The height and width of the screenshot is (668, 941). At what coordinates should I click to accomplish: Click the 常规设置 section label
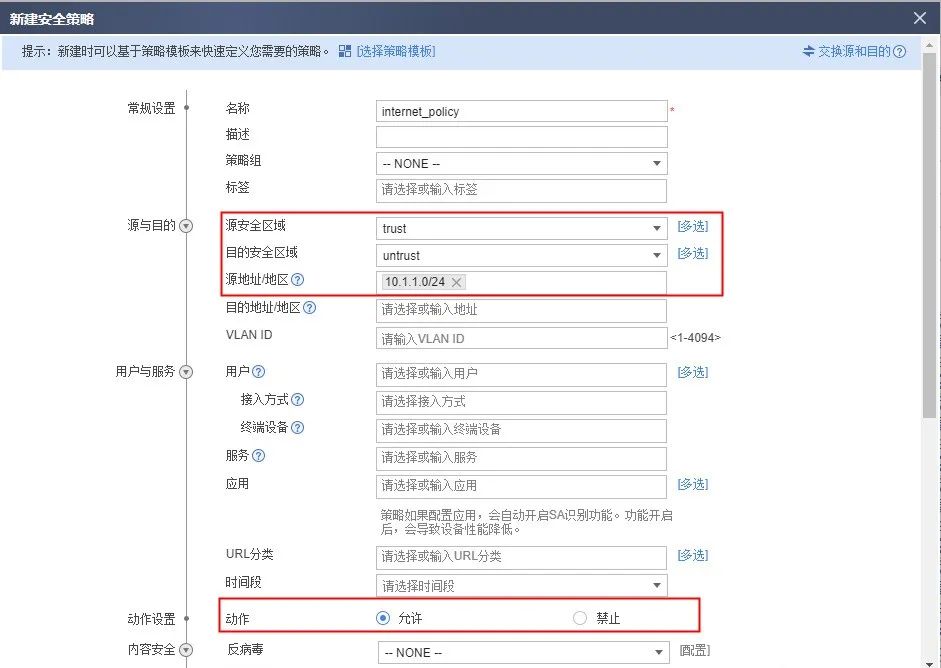(x=151, y=108)
